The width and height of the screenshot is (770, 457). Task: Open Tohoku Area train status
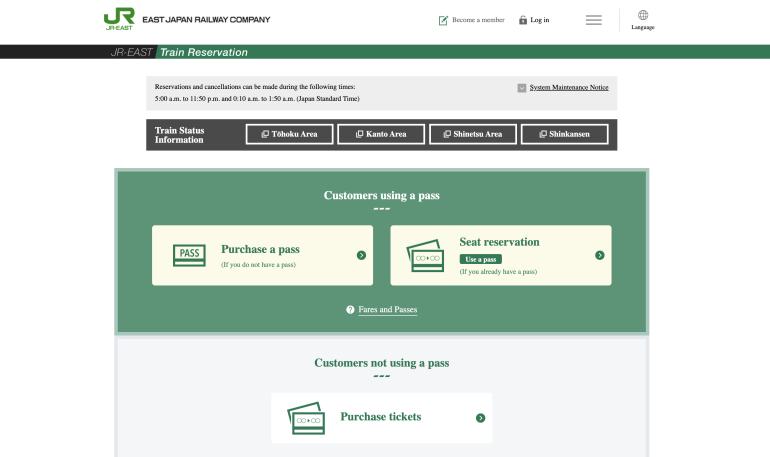point(288,134)
